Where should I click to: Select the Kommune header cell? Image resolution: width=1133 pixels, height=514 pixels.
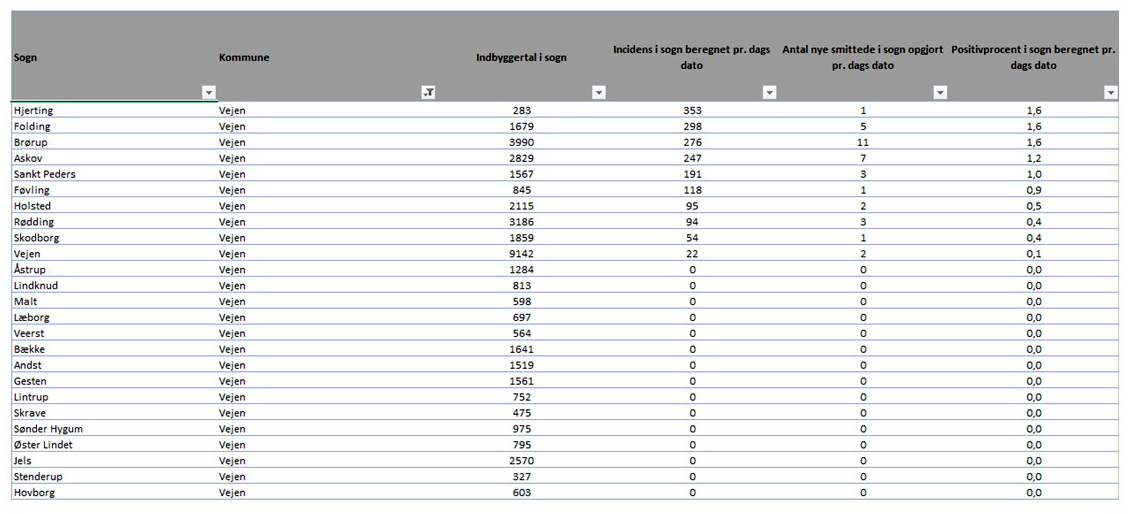326,57
